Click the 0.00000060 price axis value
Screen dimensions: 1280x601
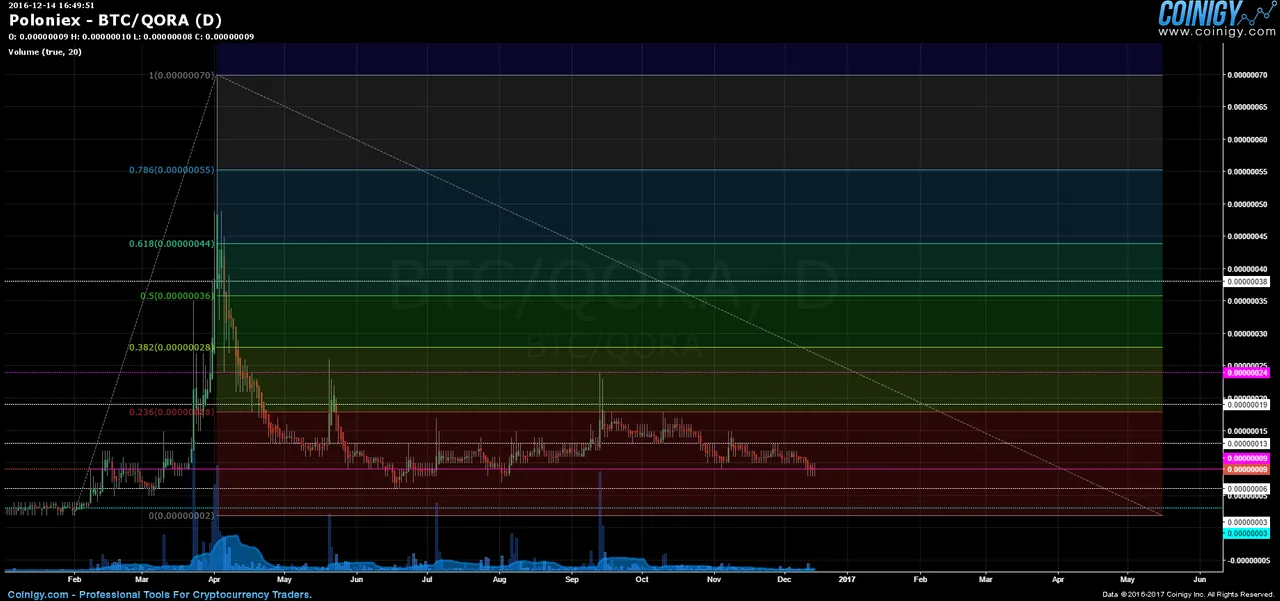(x=1249, y=139)
